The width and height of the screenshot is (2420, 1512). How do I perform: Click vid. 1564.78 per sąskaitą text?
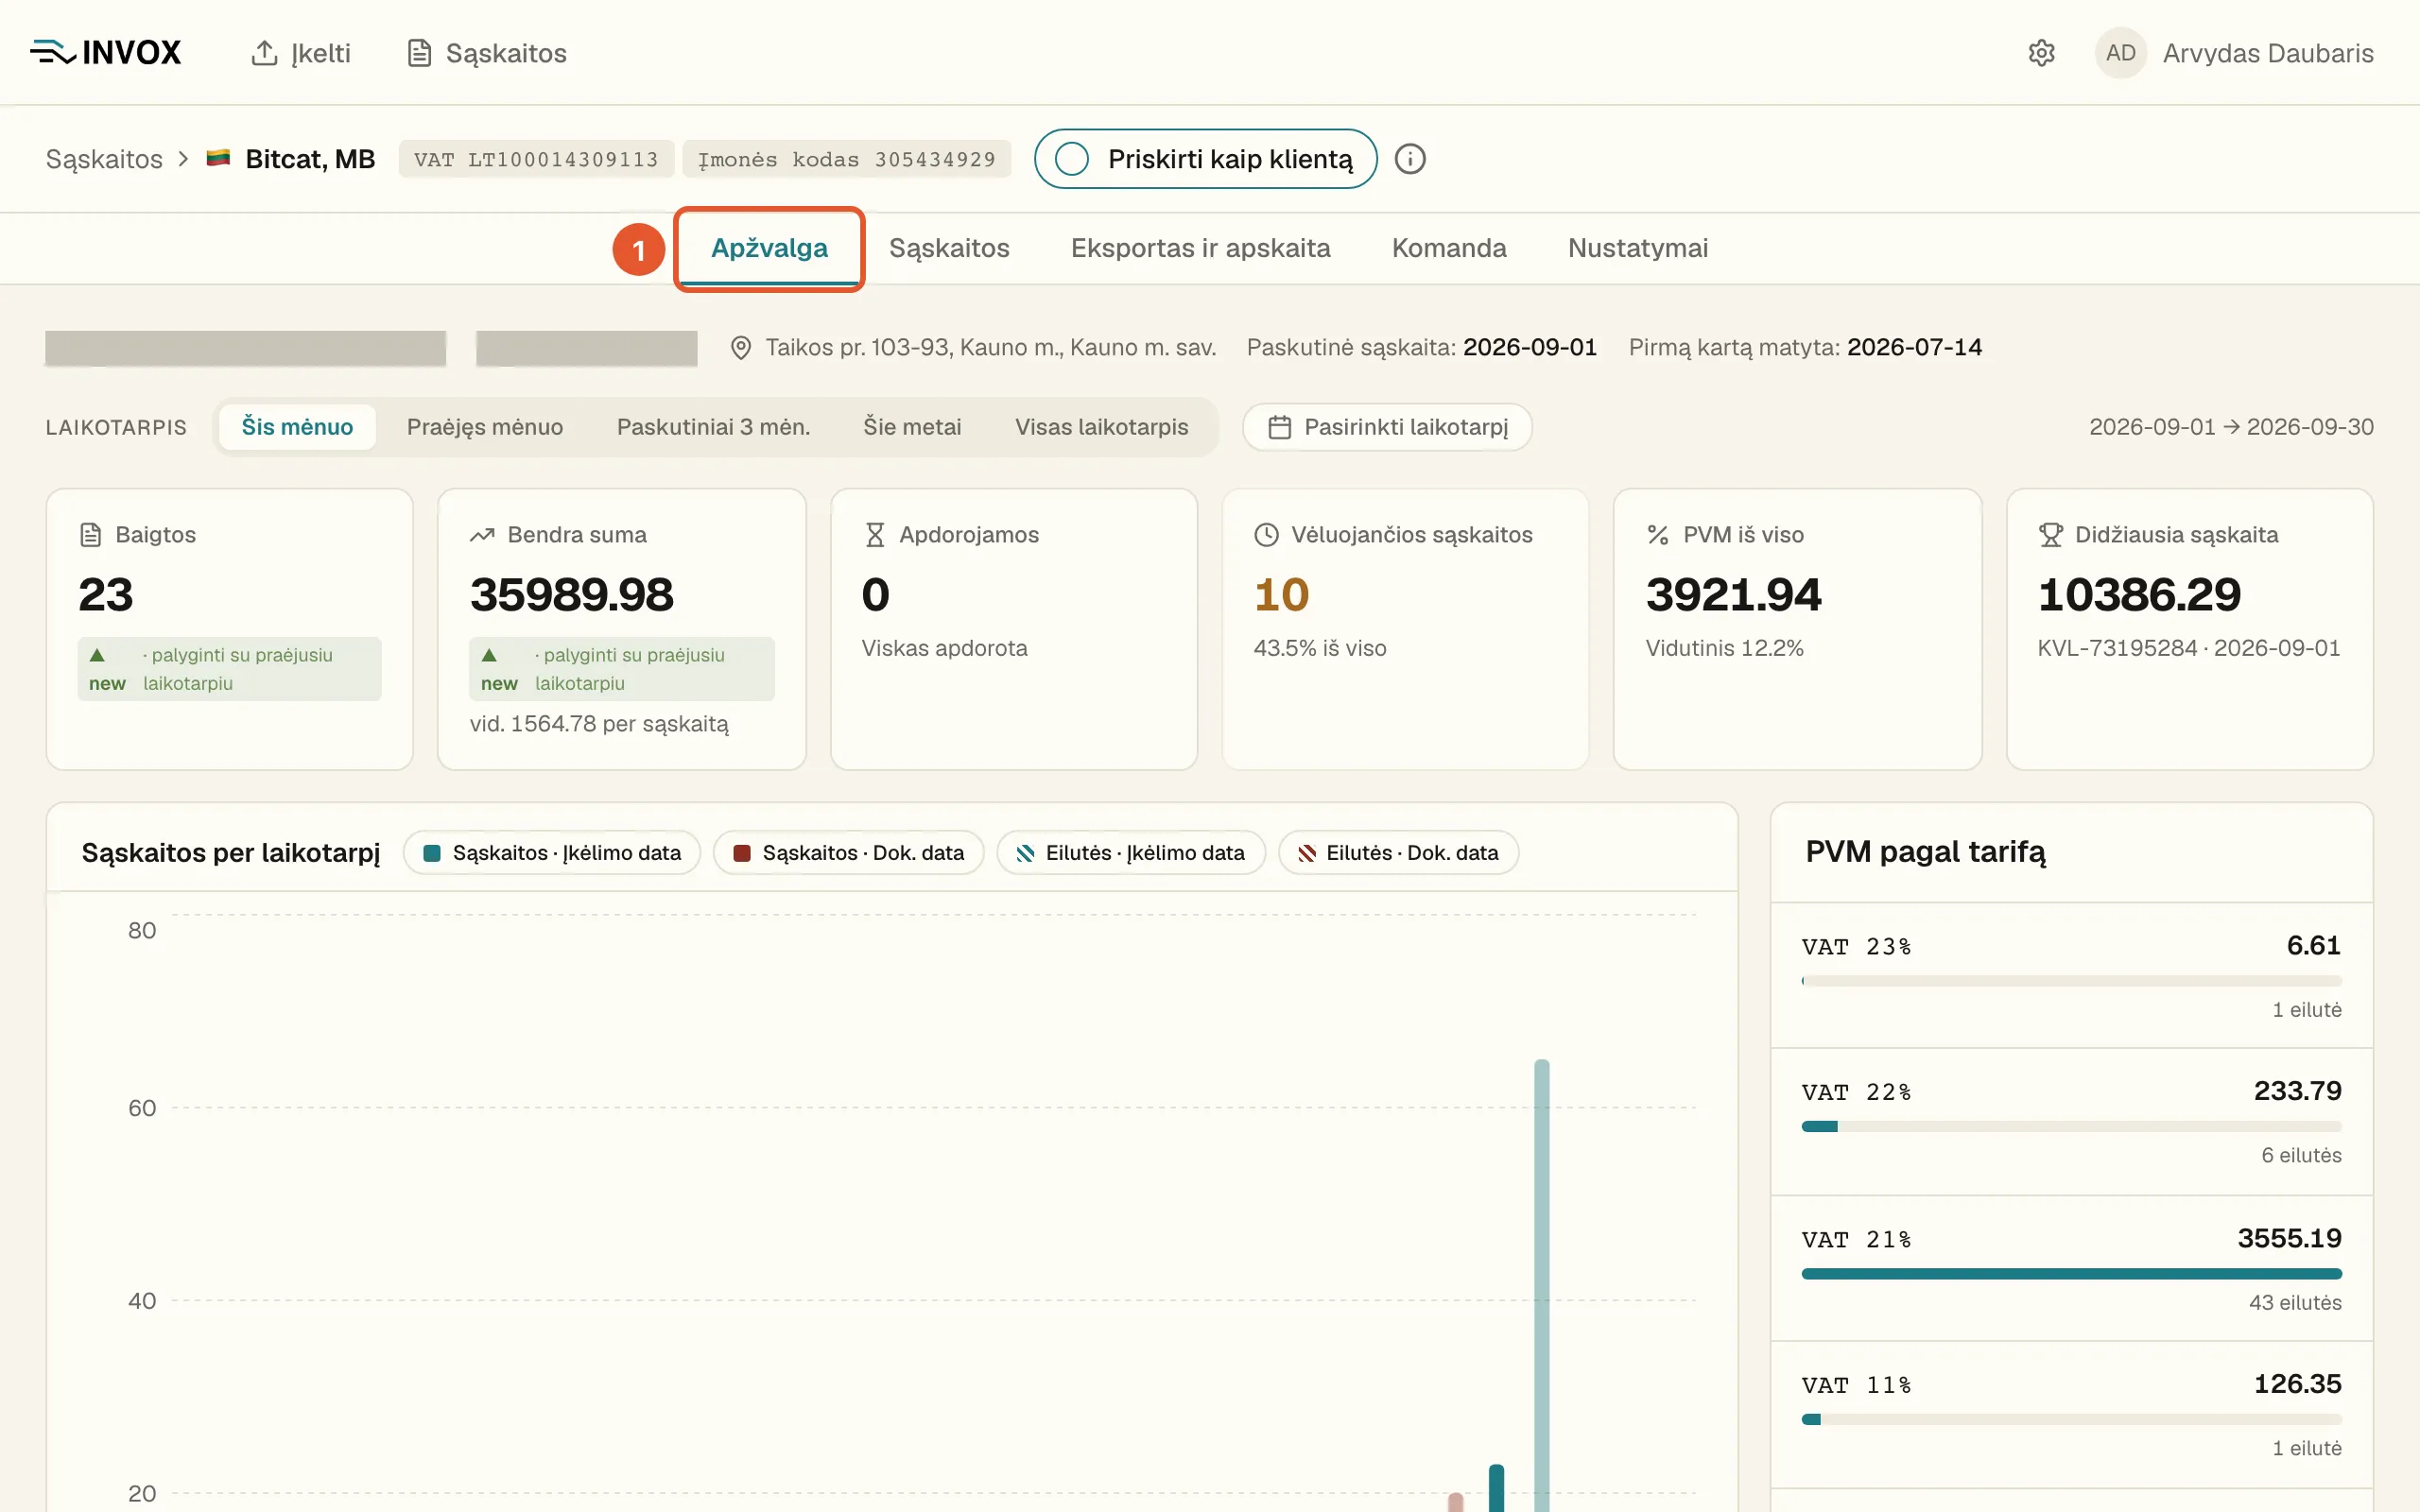tap(599, 724)
